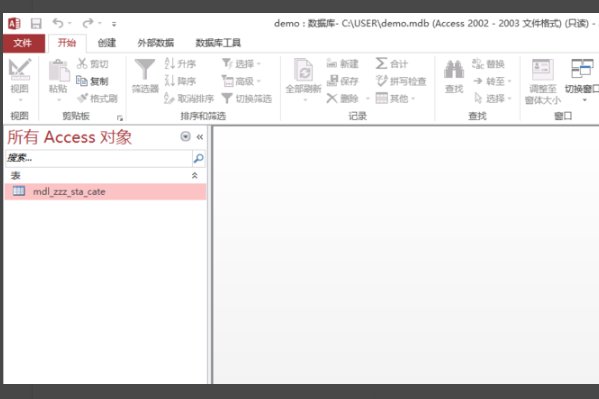
Task: Open the 选择 select dropdown in 查找 group
Action: click(x=492, y=99)
